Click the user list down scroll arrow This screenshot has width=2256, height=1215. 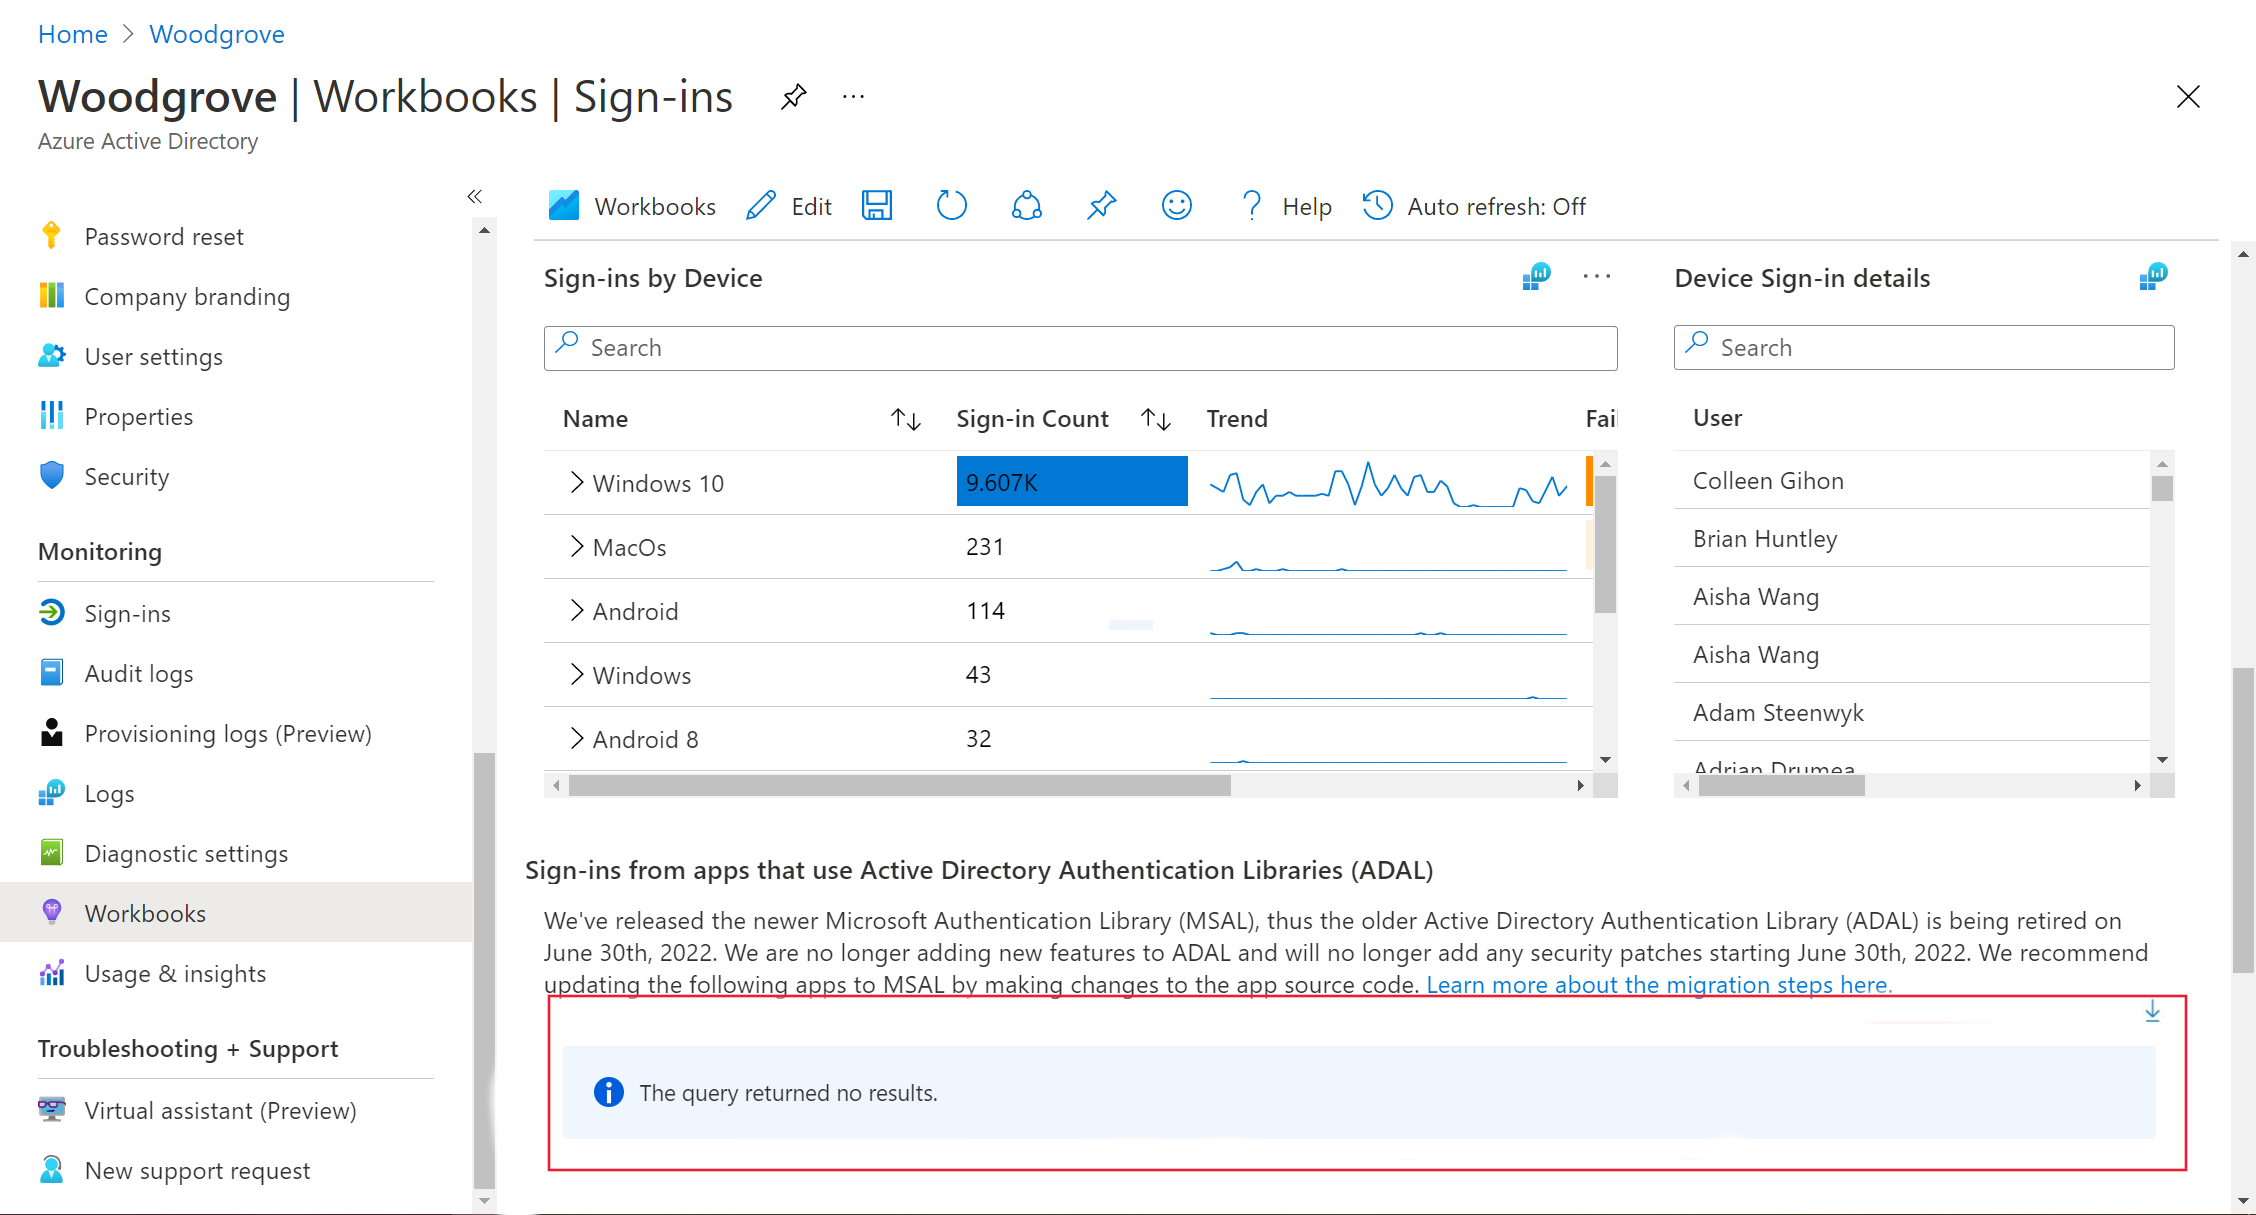point(2162,759)
